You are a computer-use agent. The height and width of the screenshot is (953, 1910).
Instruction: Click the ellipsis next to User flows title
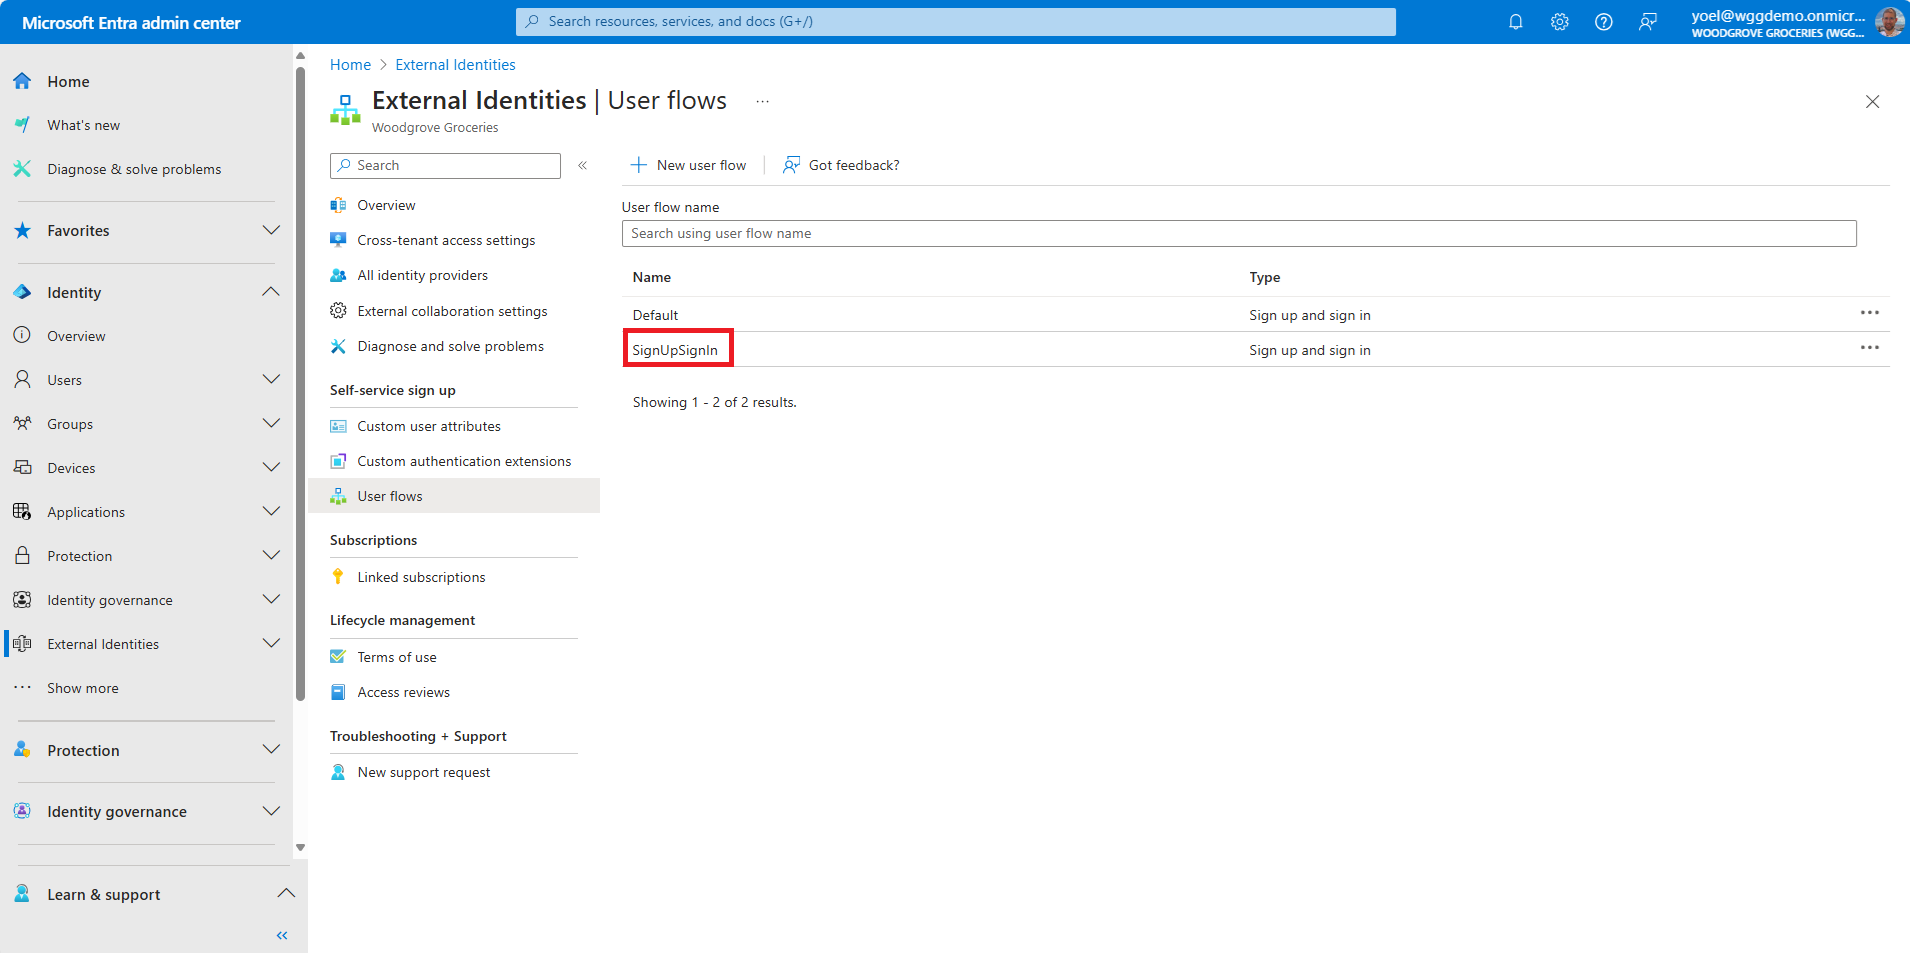762,102
